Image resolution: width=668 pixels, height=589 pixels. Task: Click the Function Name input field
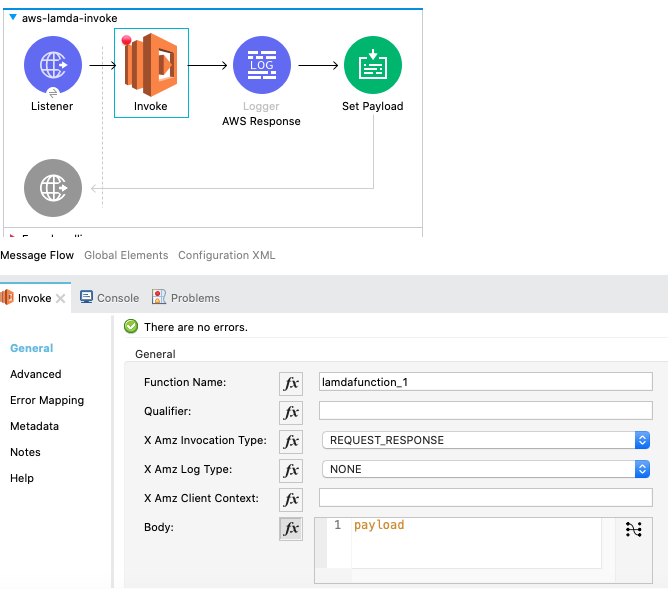coord(485,381)
